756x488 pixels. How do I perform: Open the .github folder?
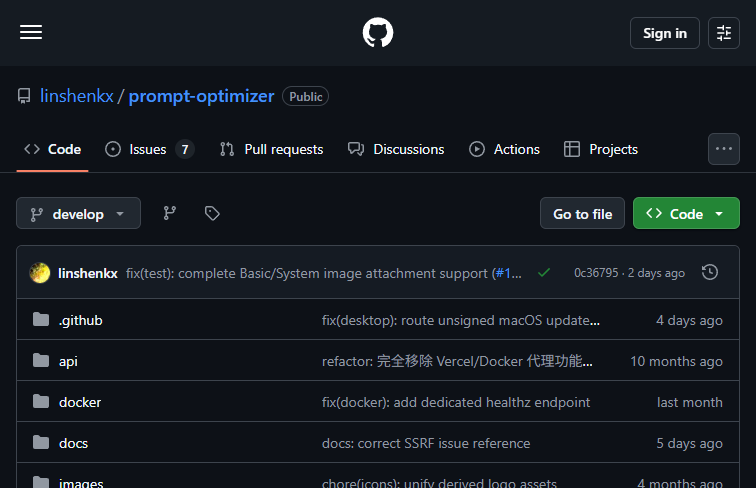coord(81,320)
